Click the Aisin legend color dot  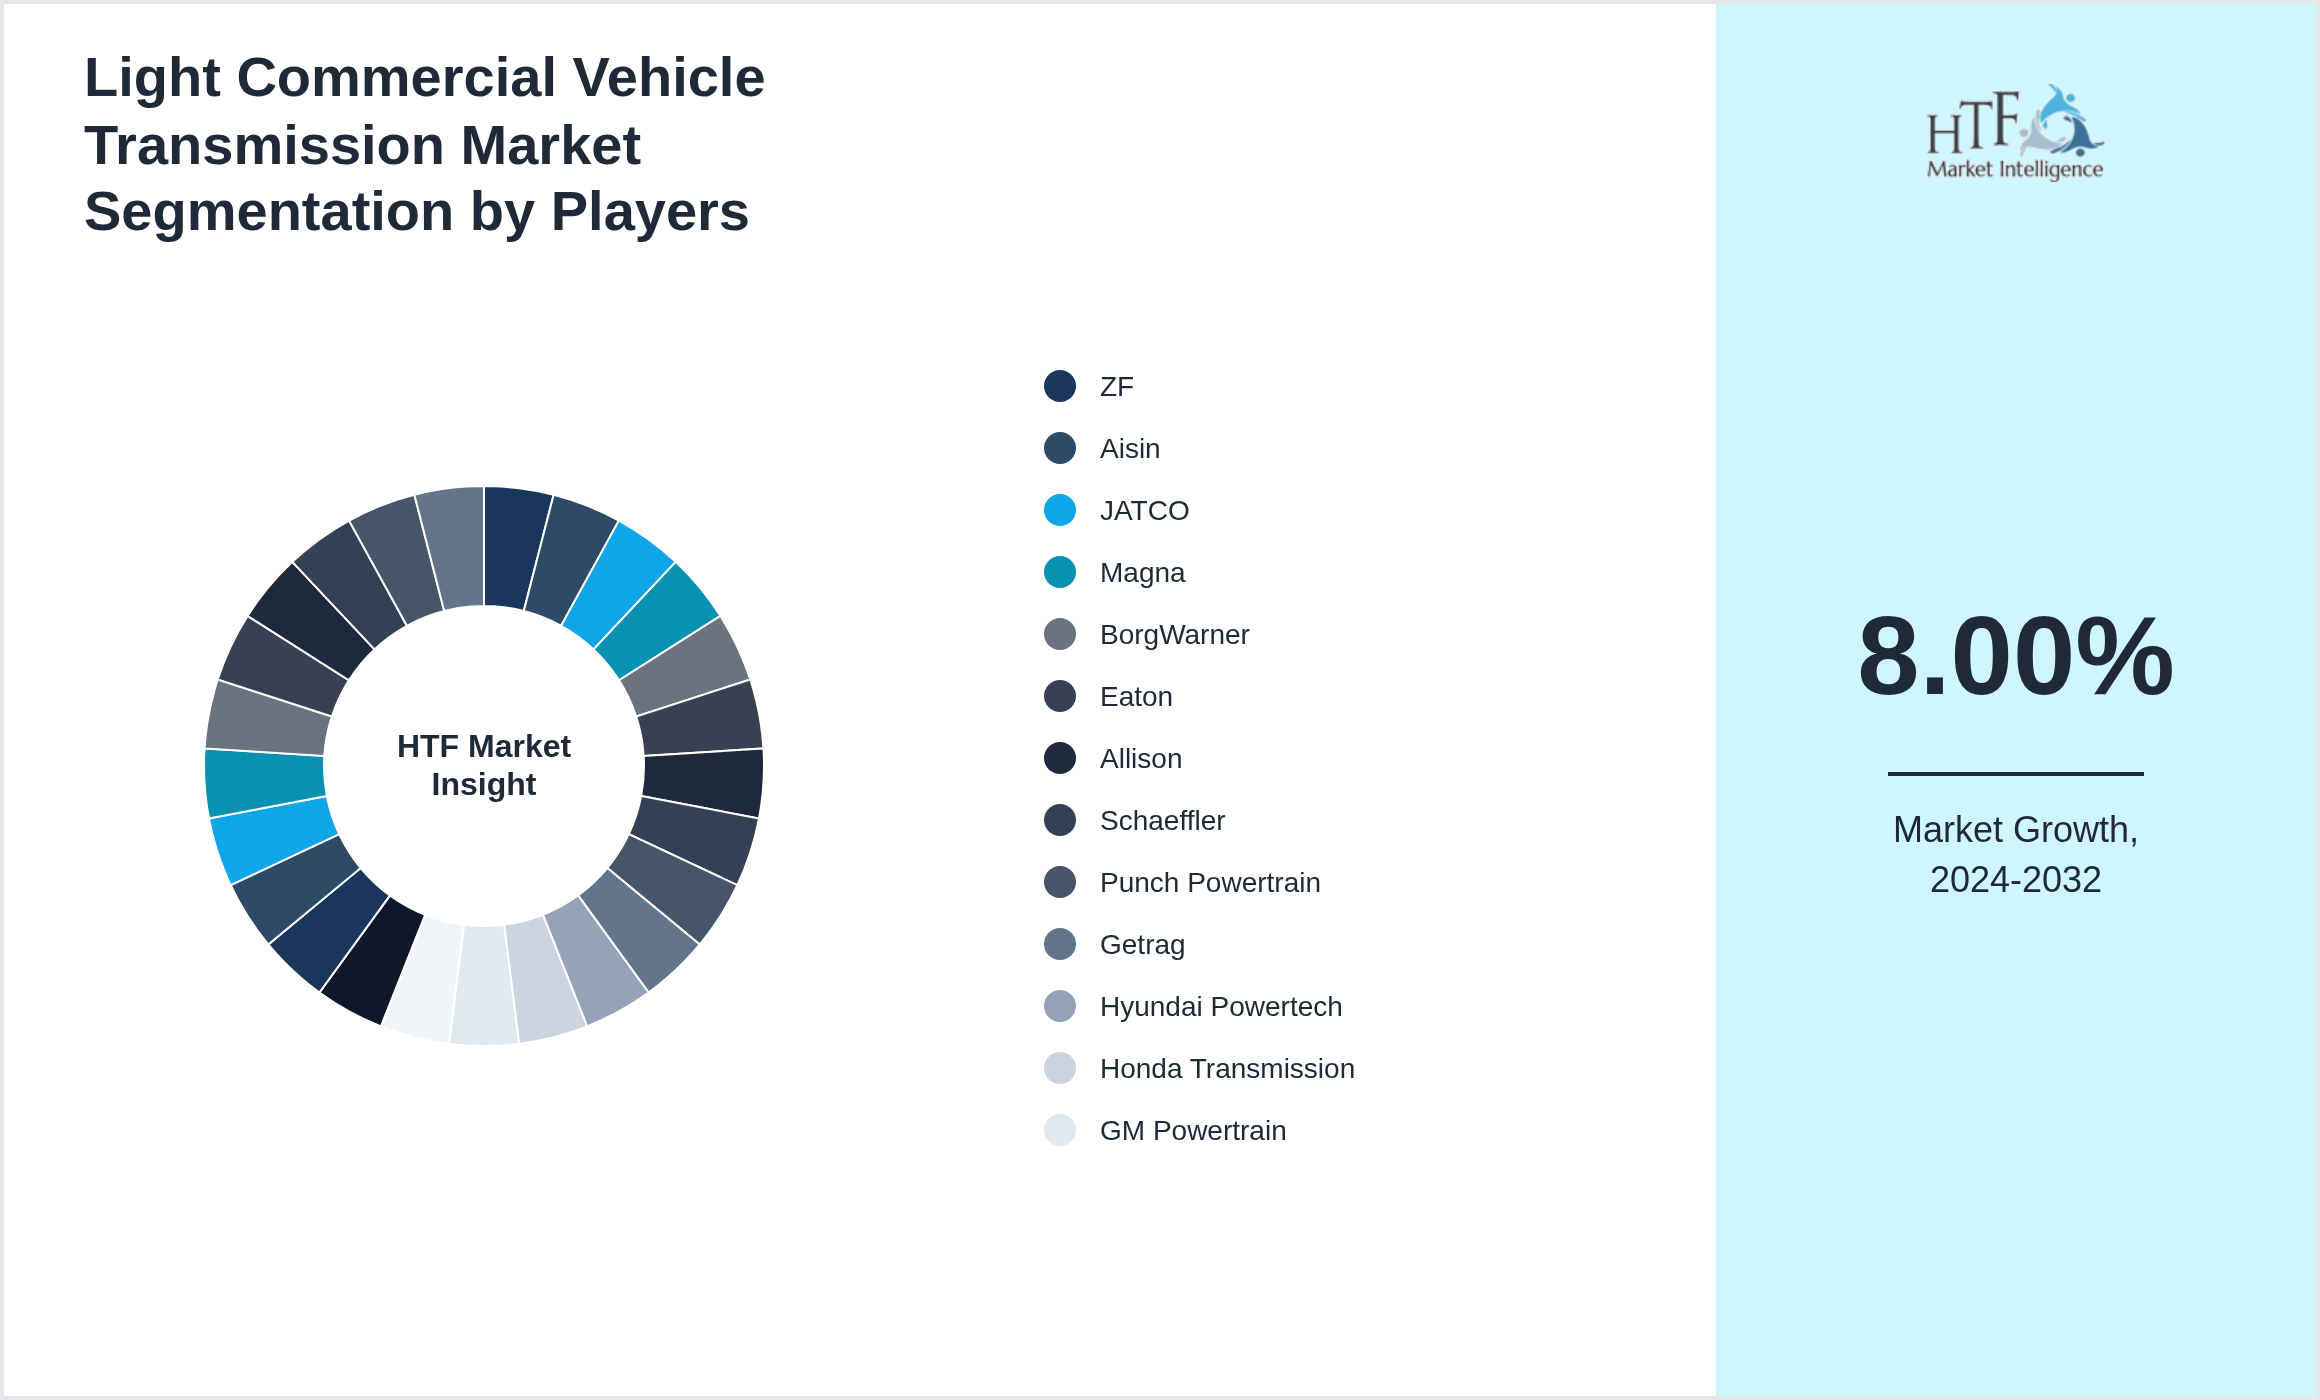point(1060,448)
